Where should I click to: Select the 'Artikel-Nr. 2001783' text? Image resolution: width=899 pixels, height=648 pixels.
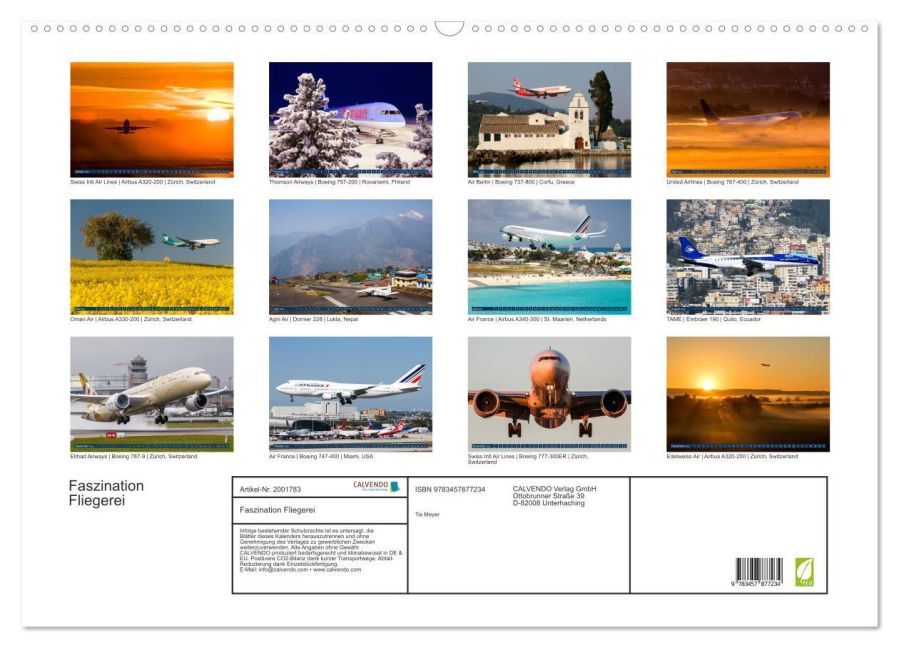(x=270, y=489)
